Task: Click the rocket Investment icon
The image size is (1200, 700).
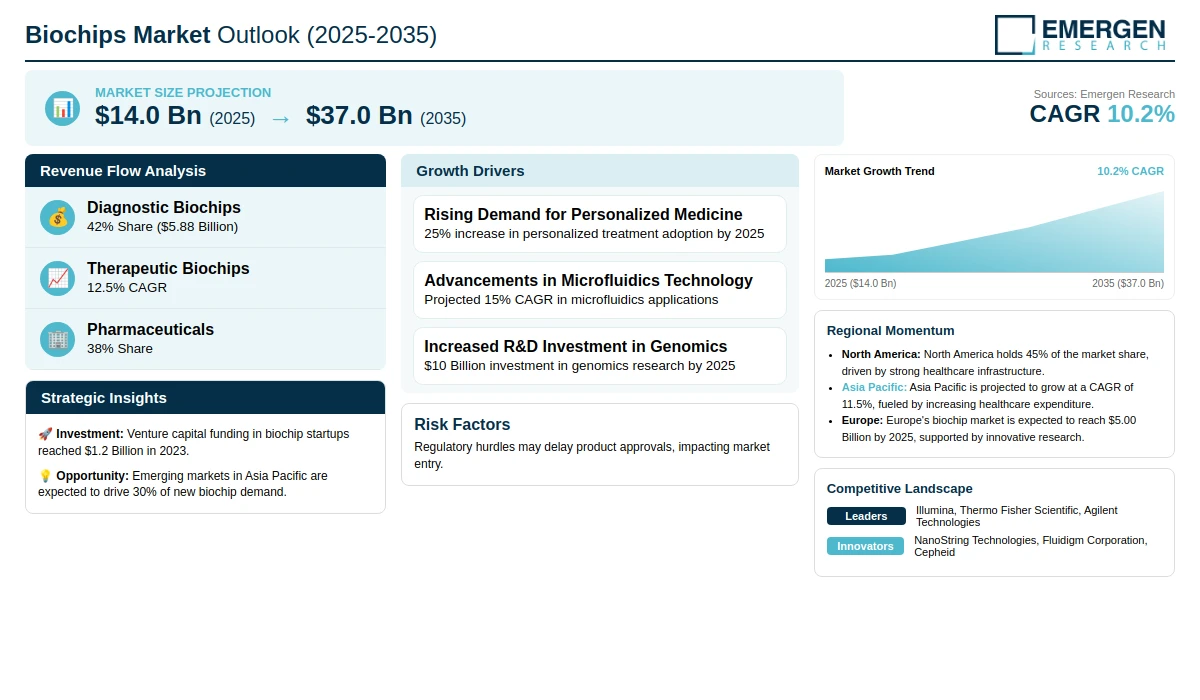Action: [45, 434]
